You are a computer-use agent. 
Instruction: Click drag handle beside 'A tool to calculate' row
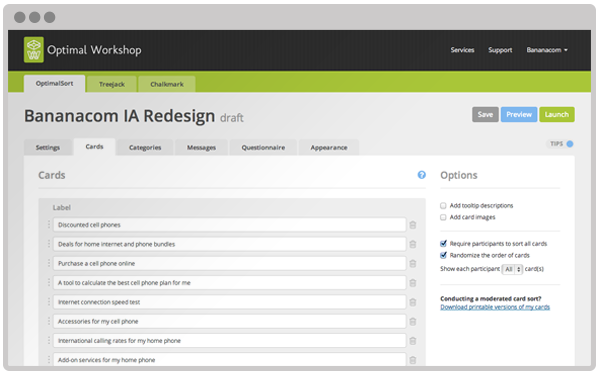49,282
